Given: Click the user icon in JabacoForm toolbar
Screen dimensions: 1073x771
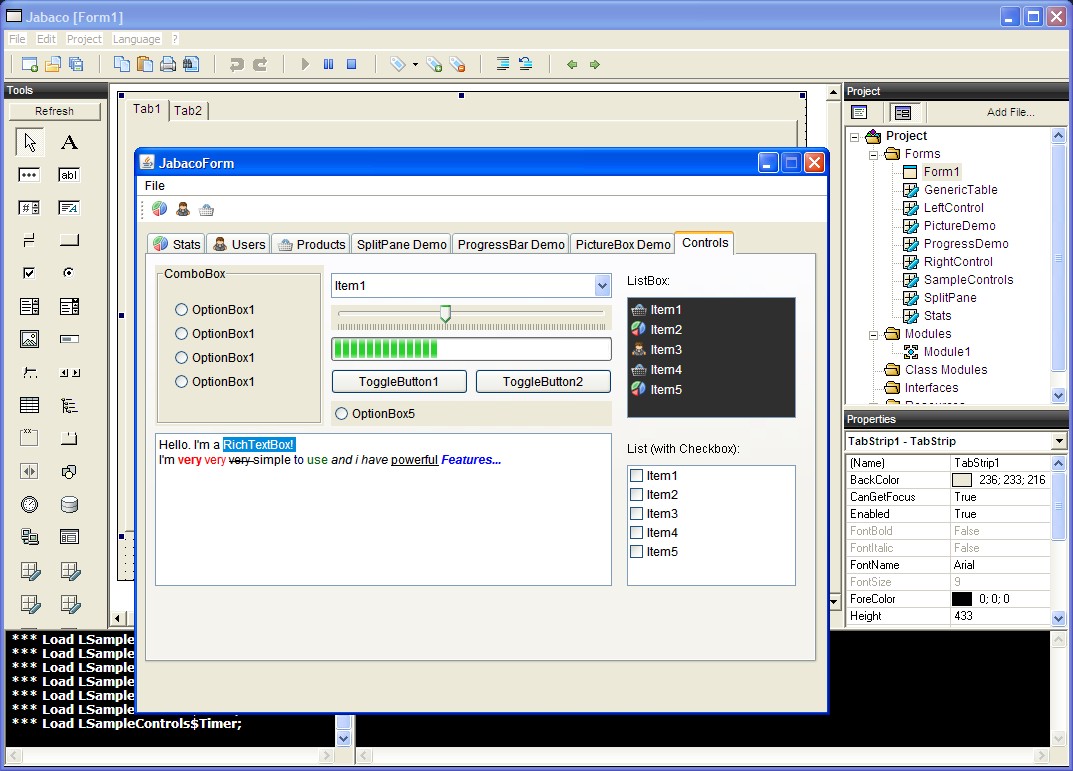Looking at the screenshot, I should click(x=183, y=209).
